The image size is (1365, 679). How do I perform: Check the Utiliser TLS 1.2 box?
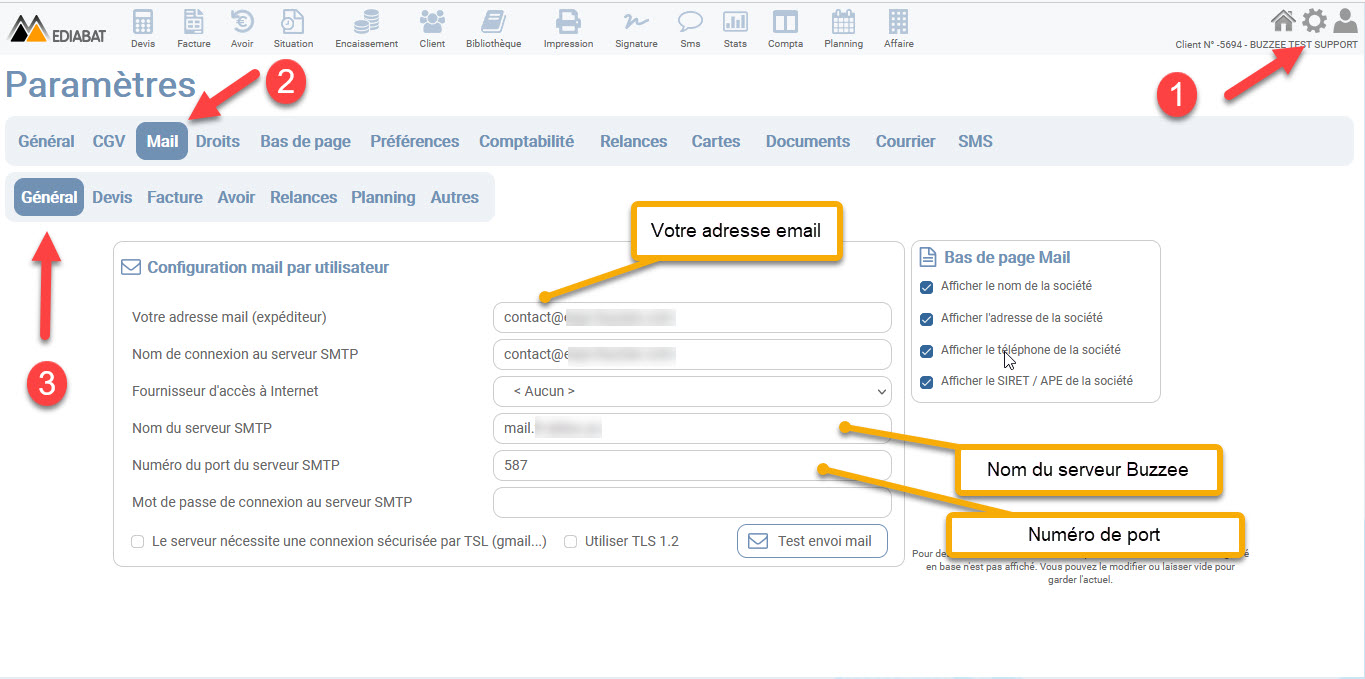click(571, 542)
